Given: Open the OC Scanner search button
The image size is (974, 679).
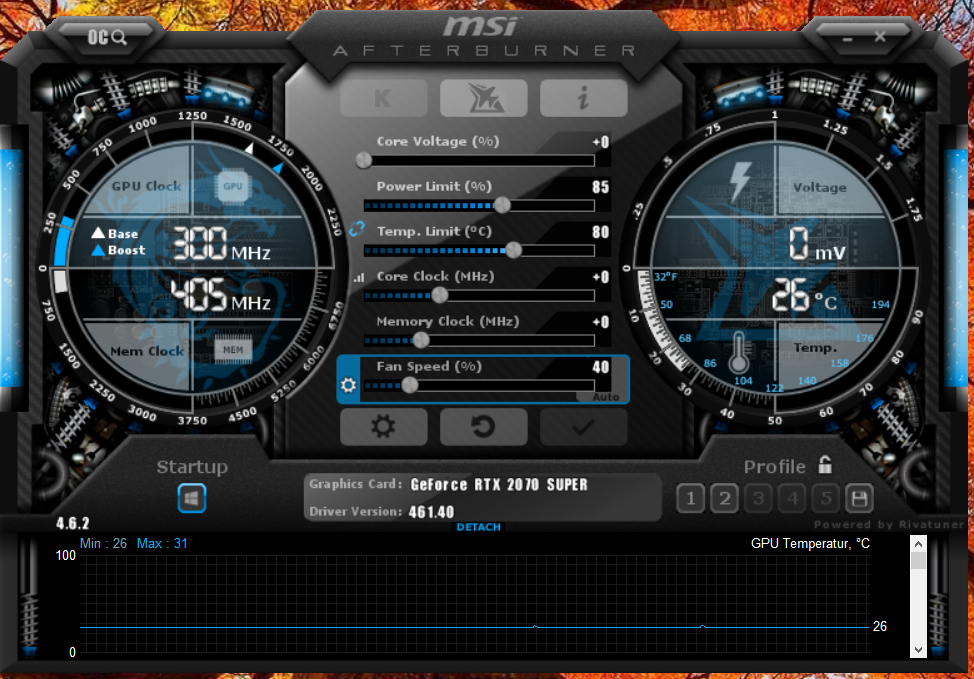Looking at the screenshot, I should [x=107, y=37].
